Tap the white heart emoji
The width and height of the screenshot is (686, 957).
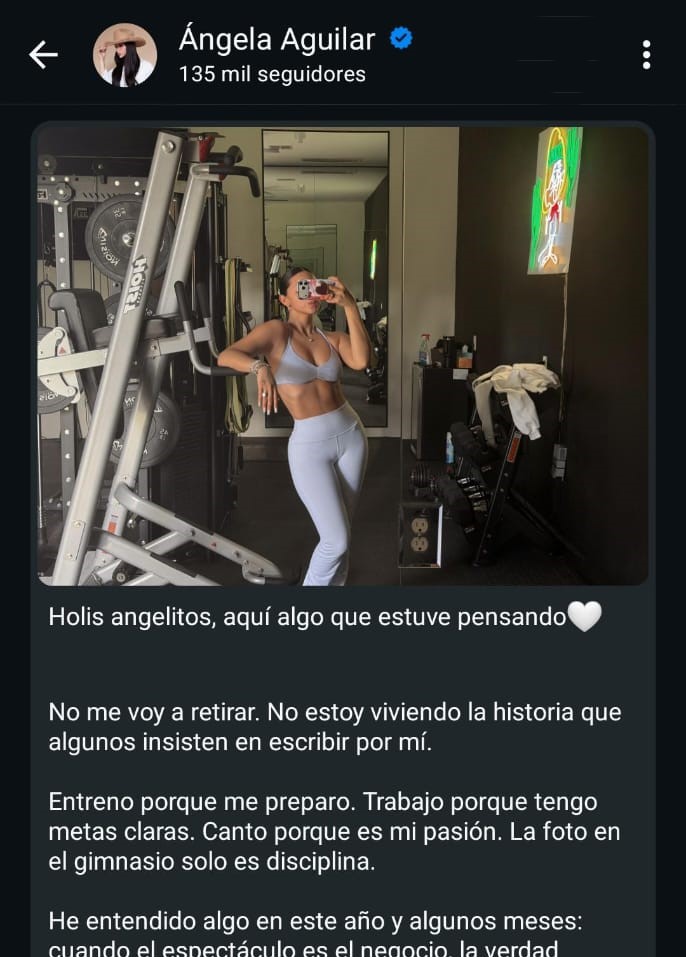pyautogui.click(x=585, y=616)
